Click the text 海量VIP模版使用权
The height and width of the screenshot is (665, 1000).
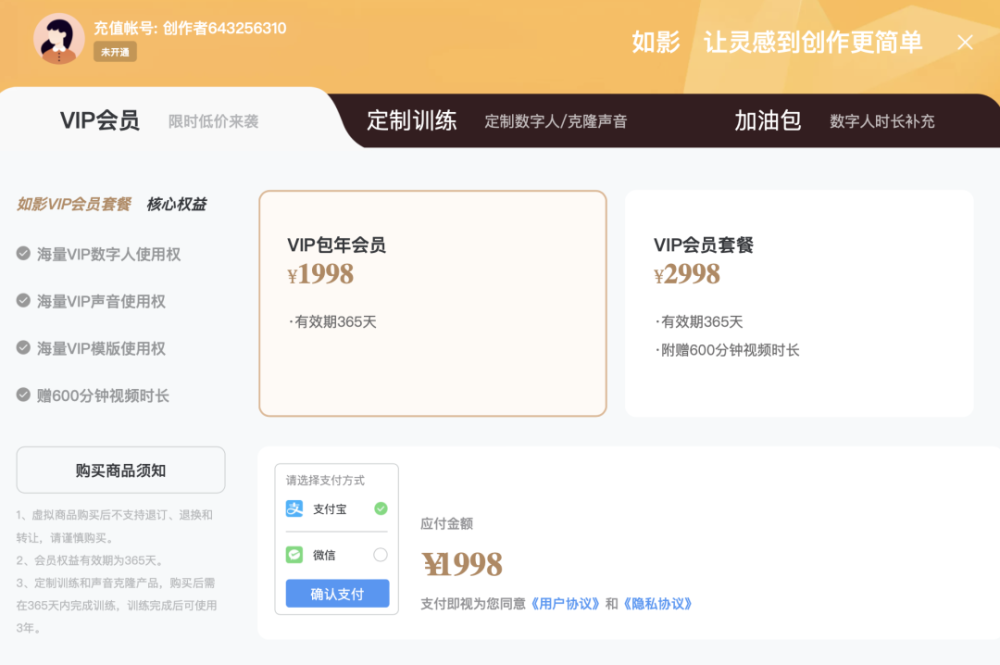(101, 349)
